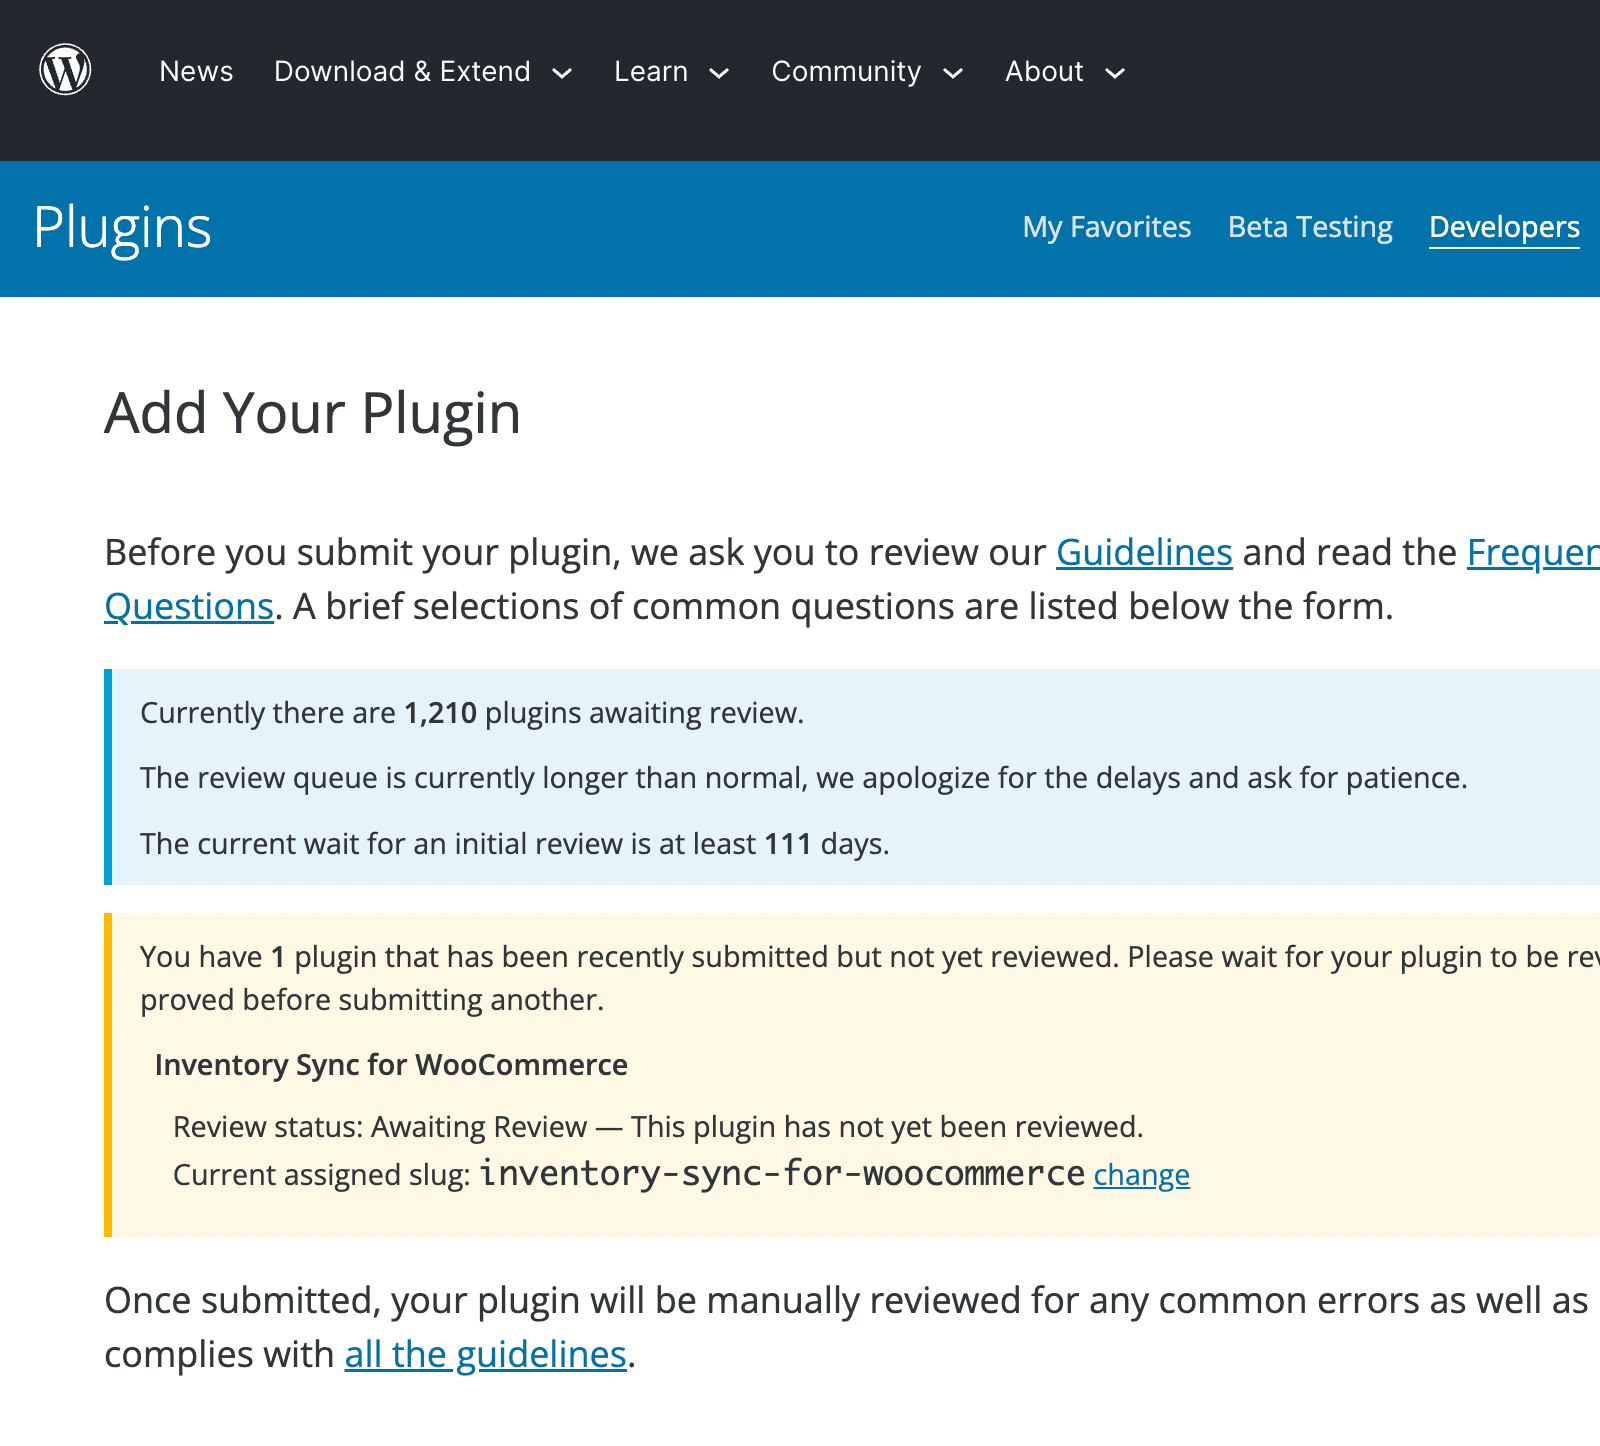Open the About menu

tap(1044, 72)
